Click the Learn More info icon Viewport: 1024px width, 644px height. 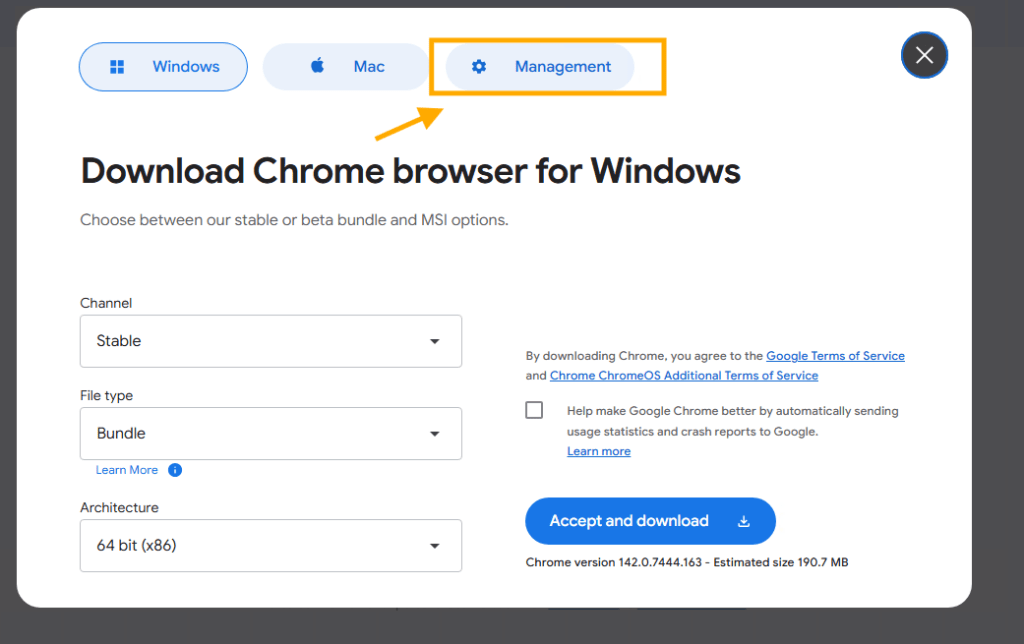pos(175,470)
